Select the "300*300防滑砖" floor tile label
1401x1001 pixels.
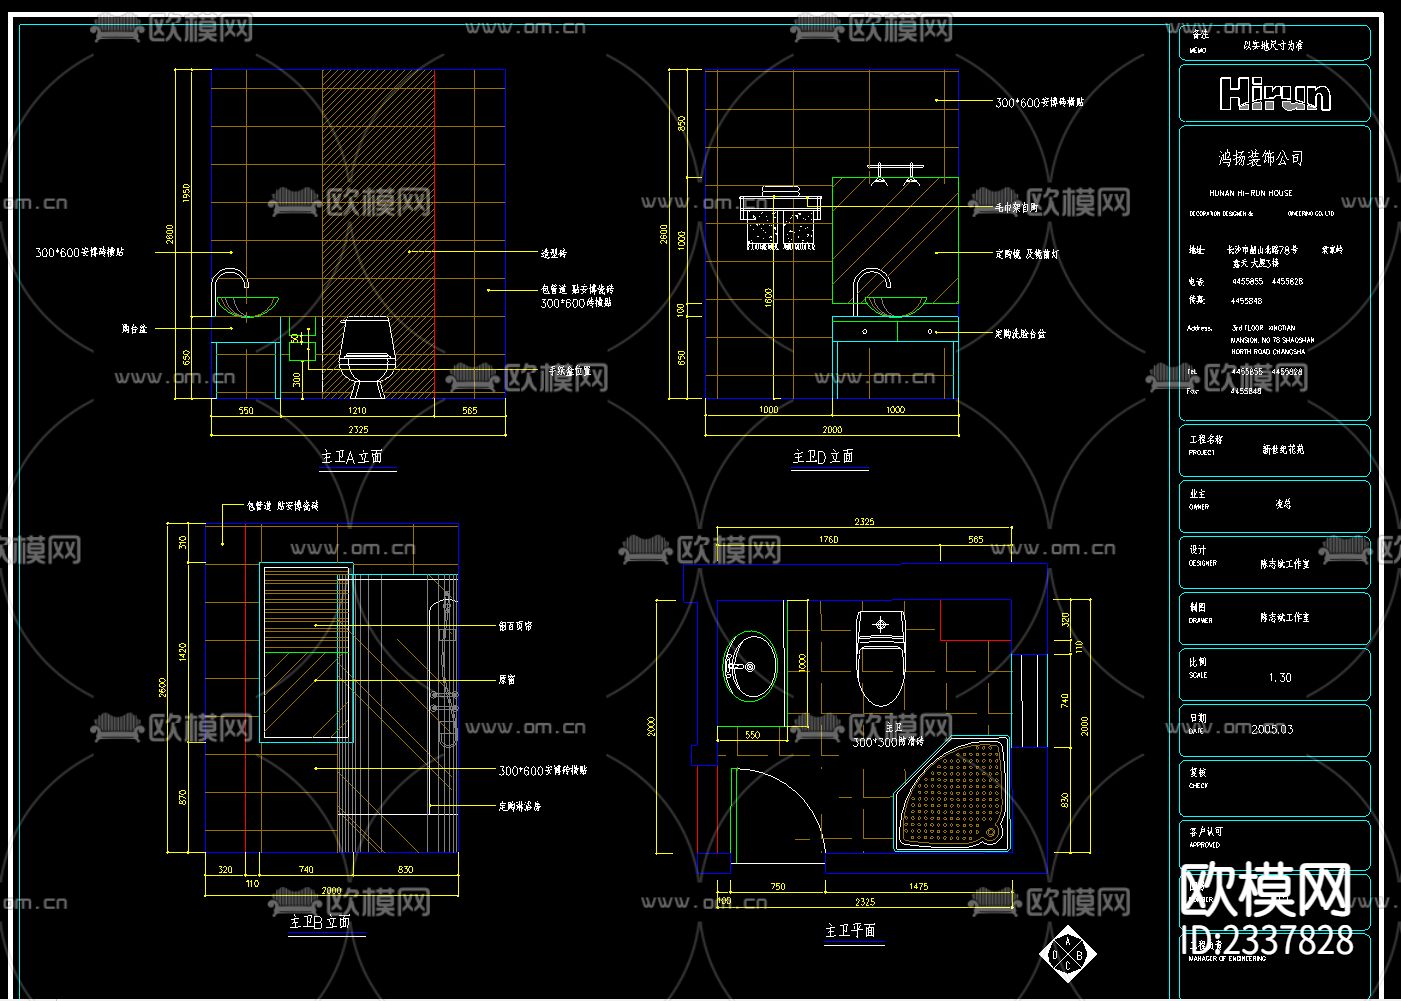point(888,743)
